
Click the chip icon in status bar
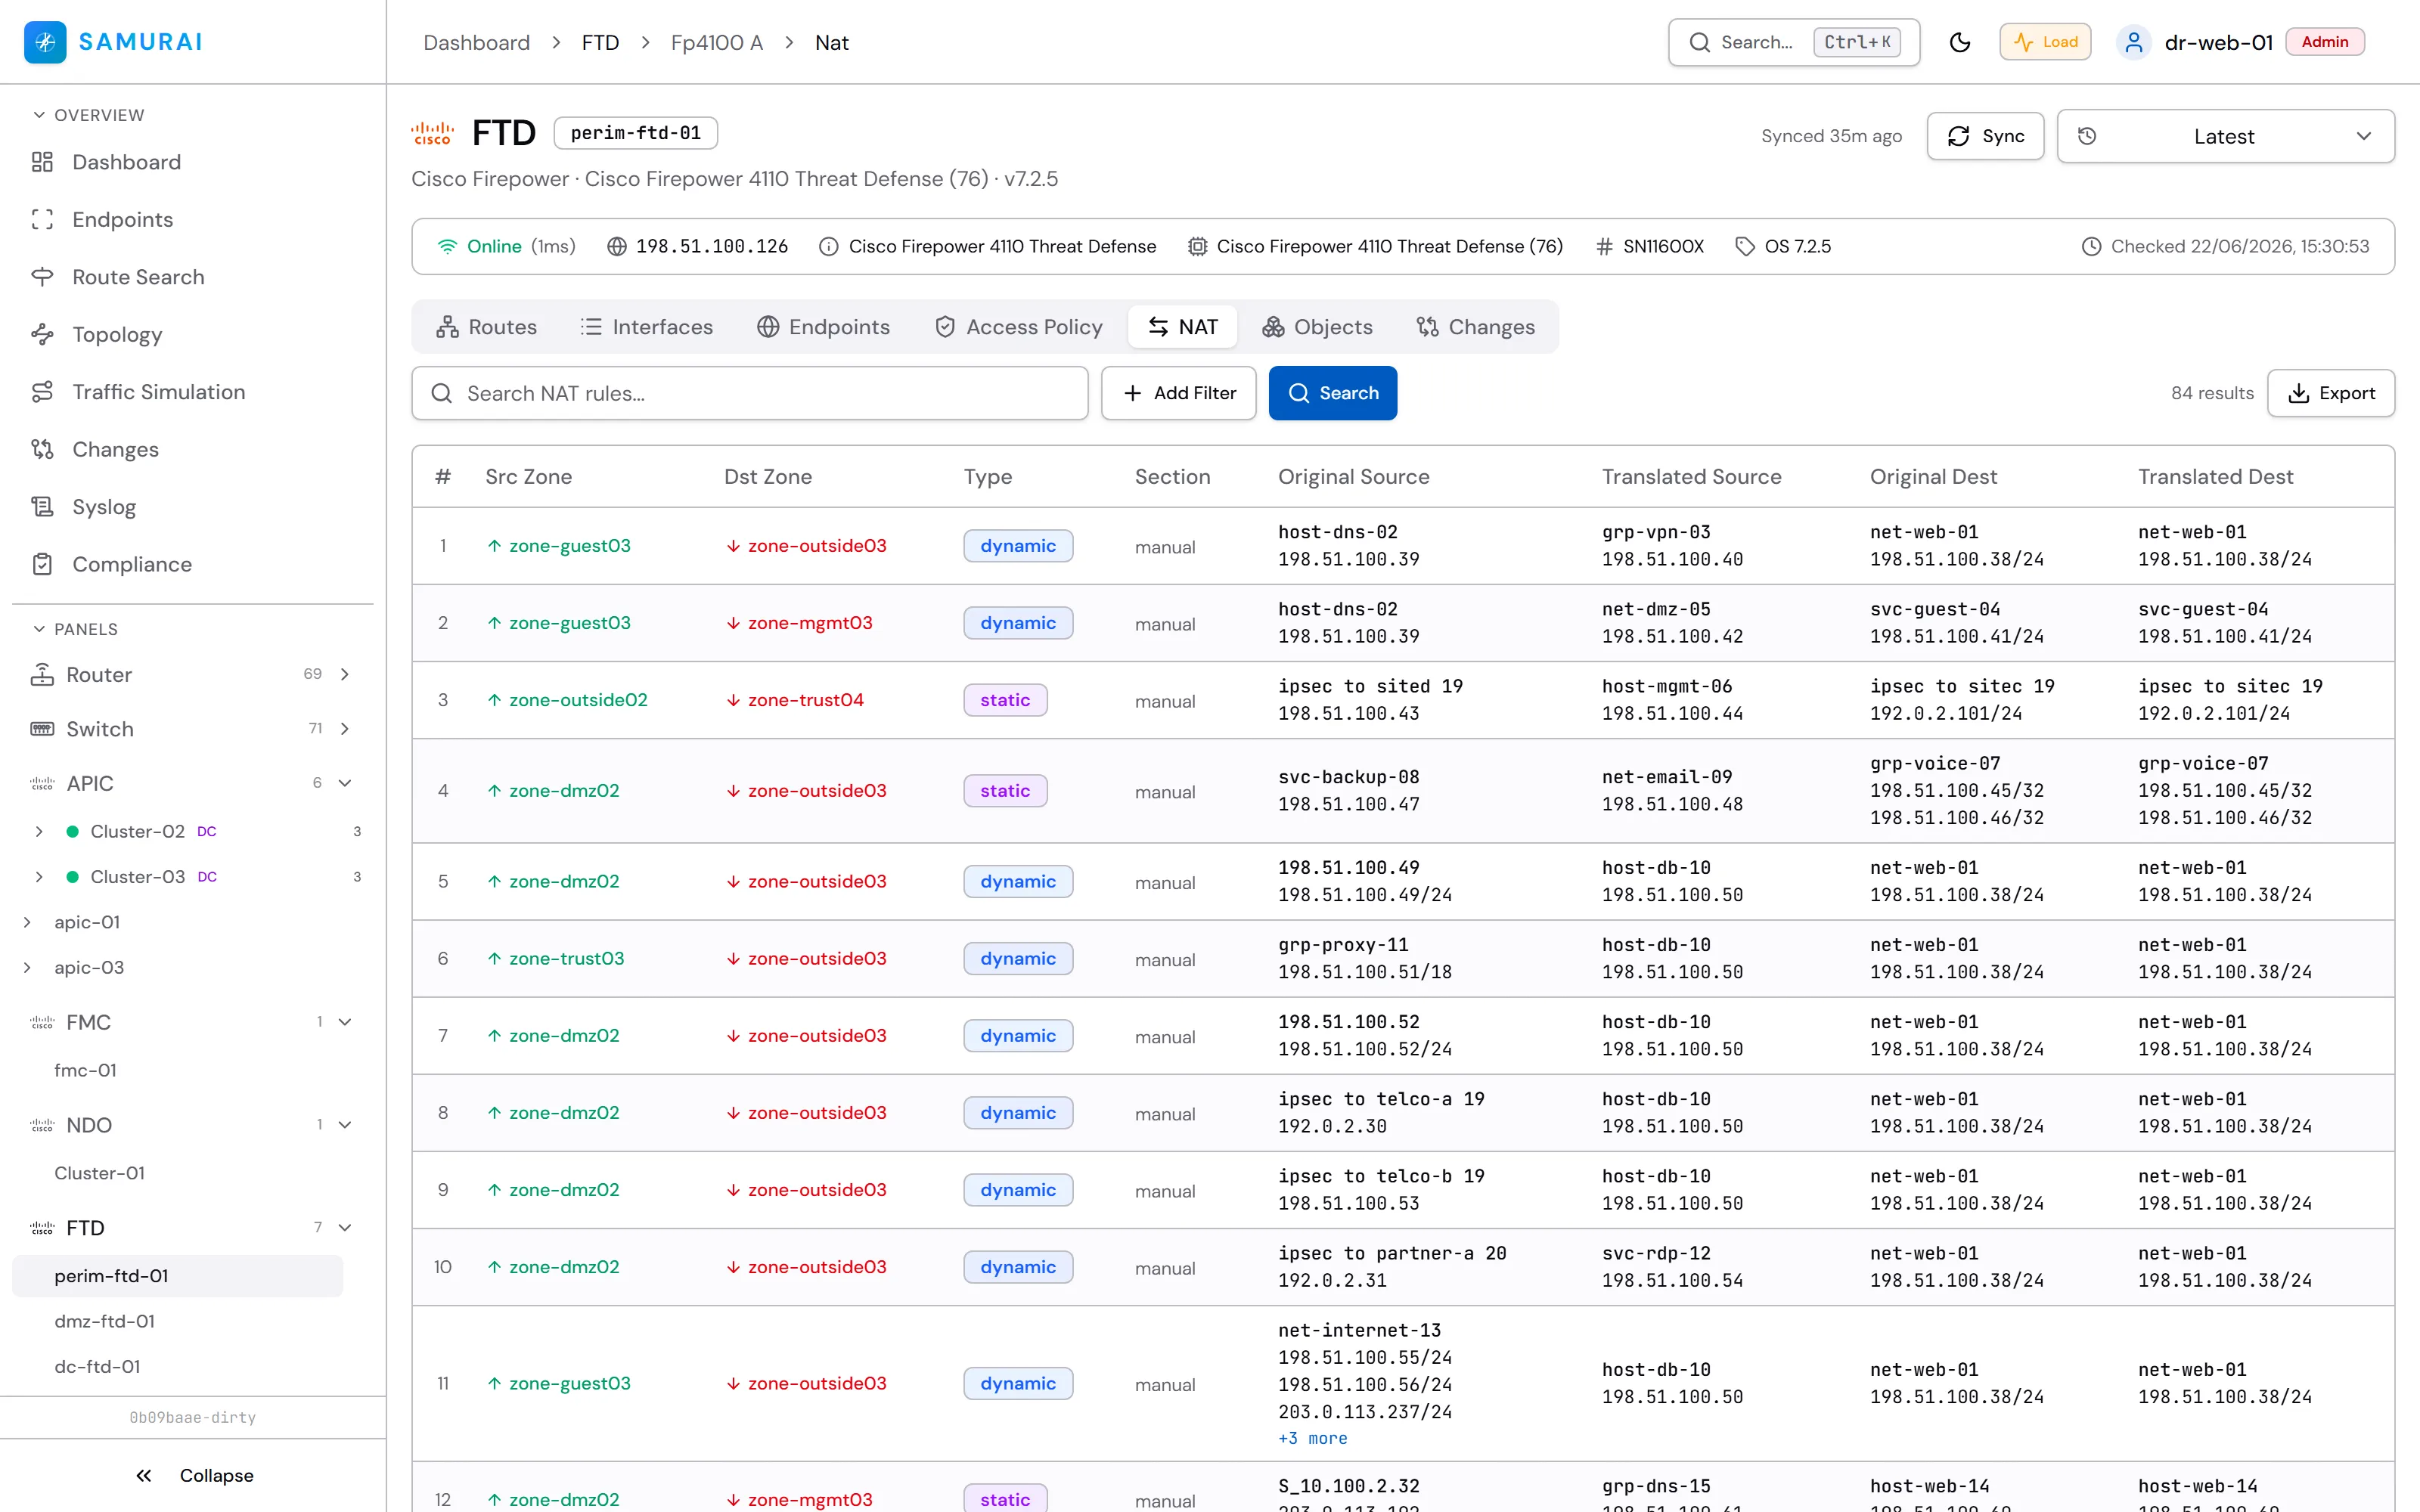point(1197,246)
